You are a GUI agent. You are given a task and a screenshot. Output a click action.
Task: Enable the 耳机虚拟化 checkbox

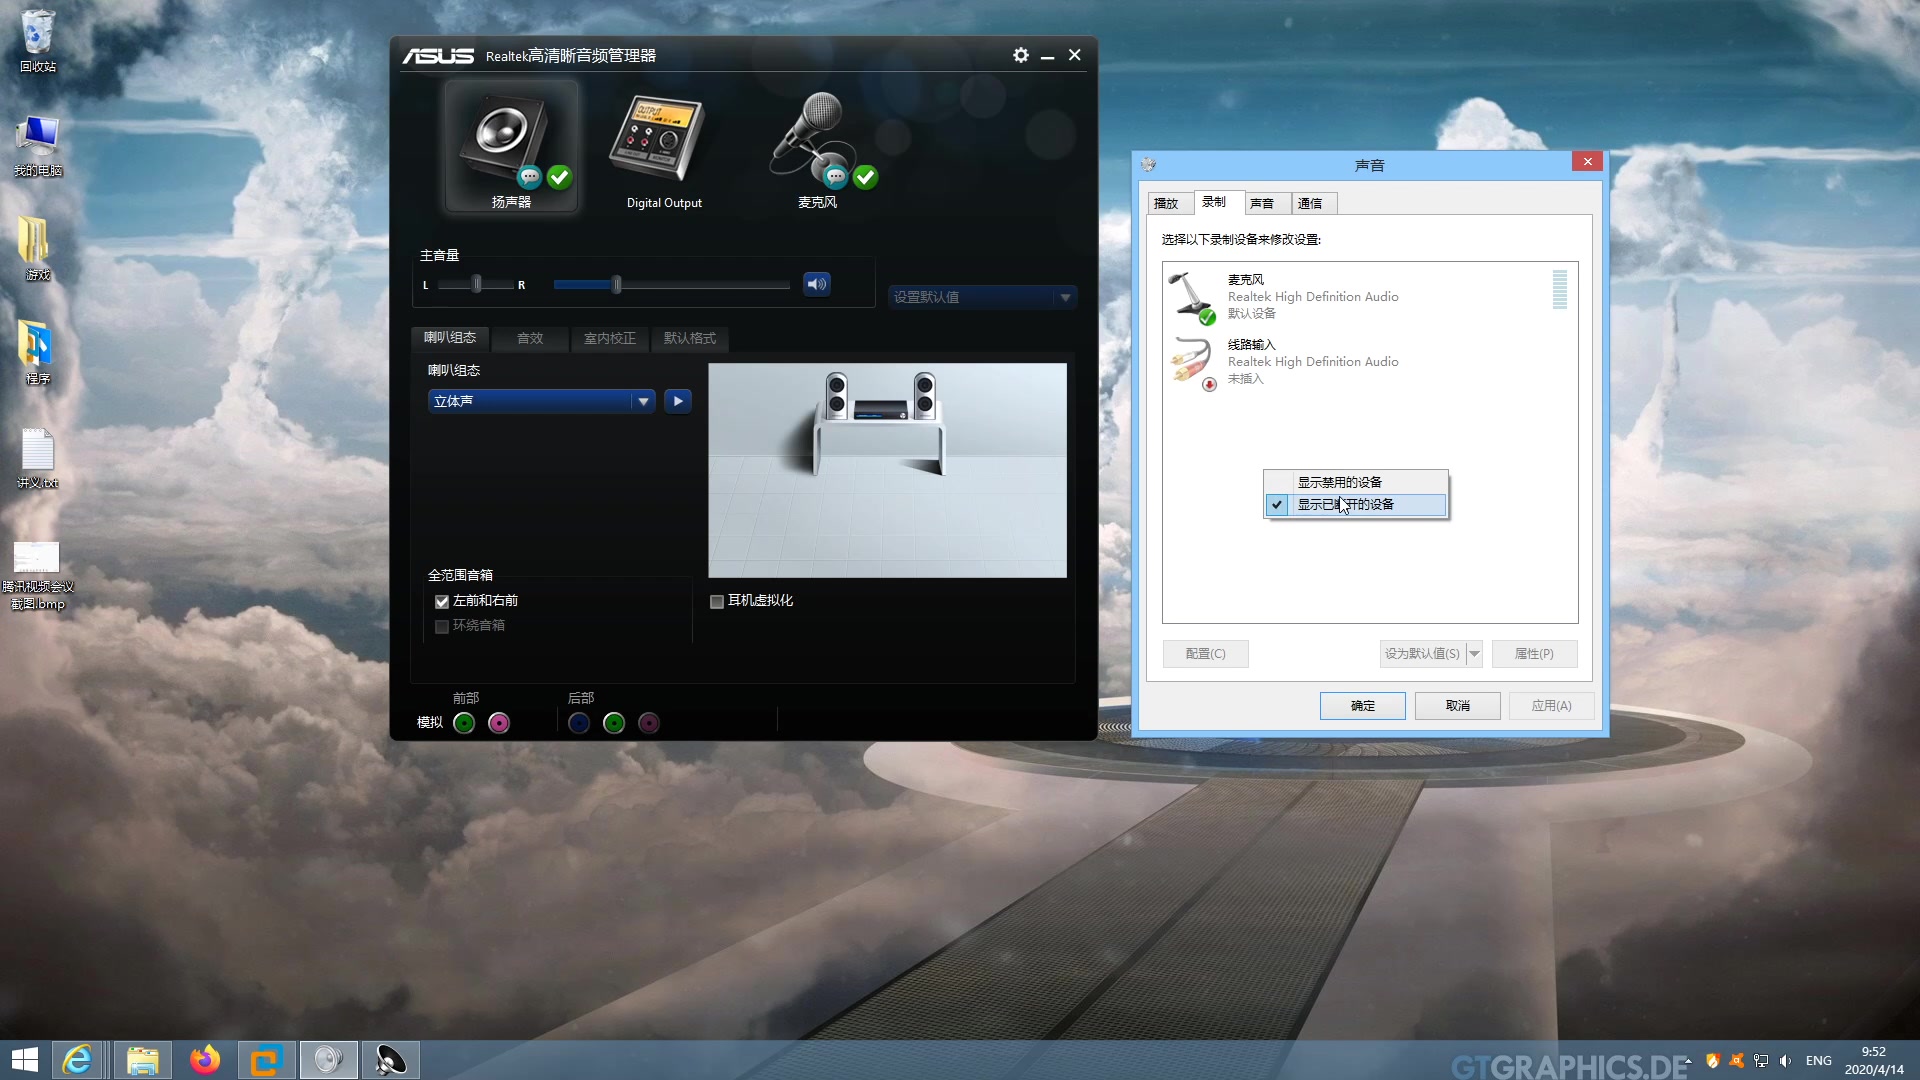[717, 601]
